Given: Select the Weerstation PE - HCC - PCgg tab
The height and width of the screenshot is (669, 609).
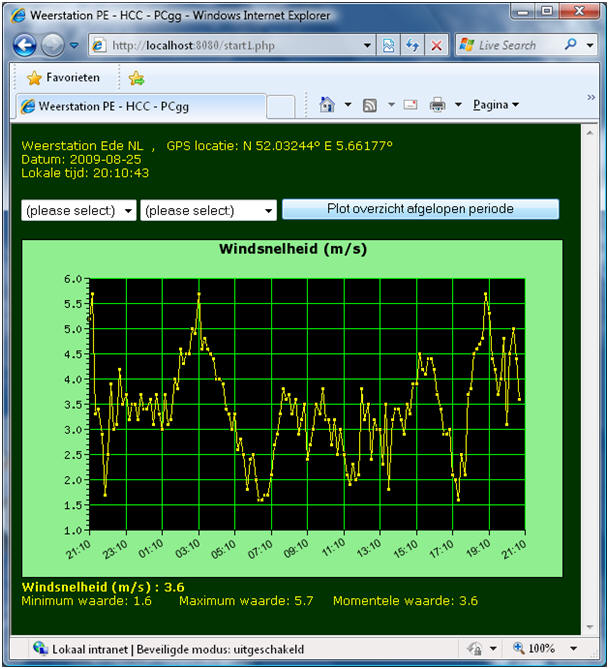Looking at the screenshot, I should pyautogui.click(x=140, y=106).
